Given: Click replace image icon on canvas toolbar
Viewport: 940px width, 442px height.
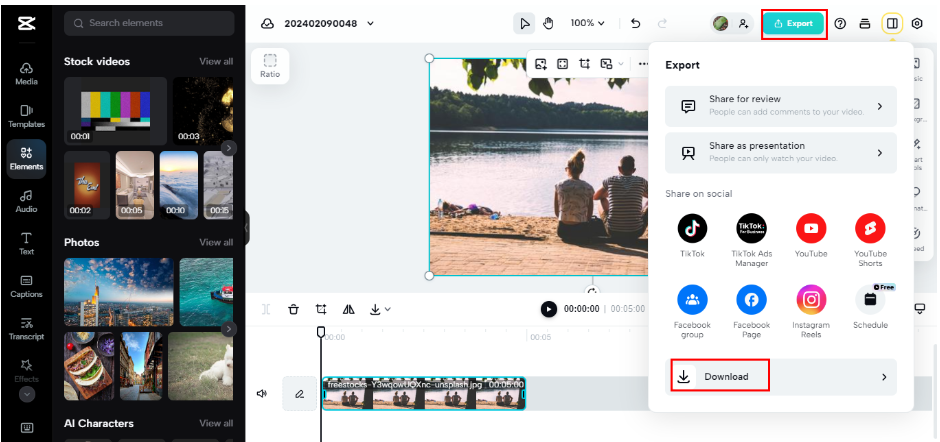Looking at the screenshot, I should click(x=541, y=64).
